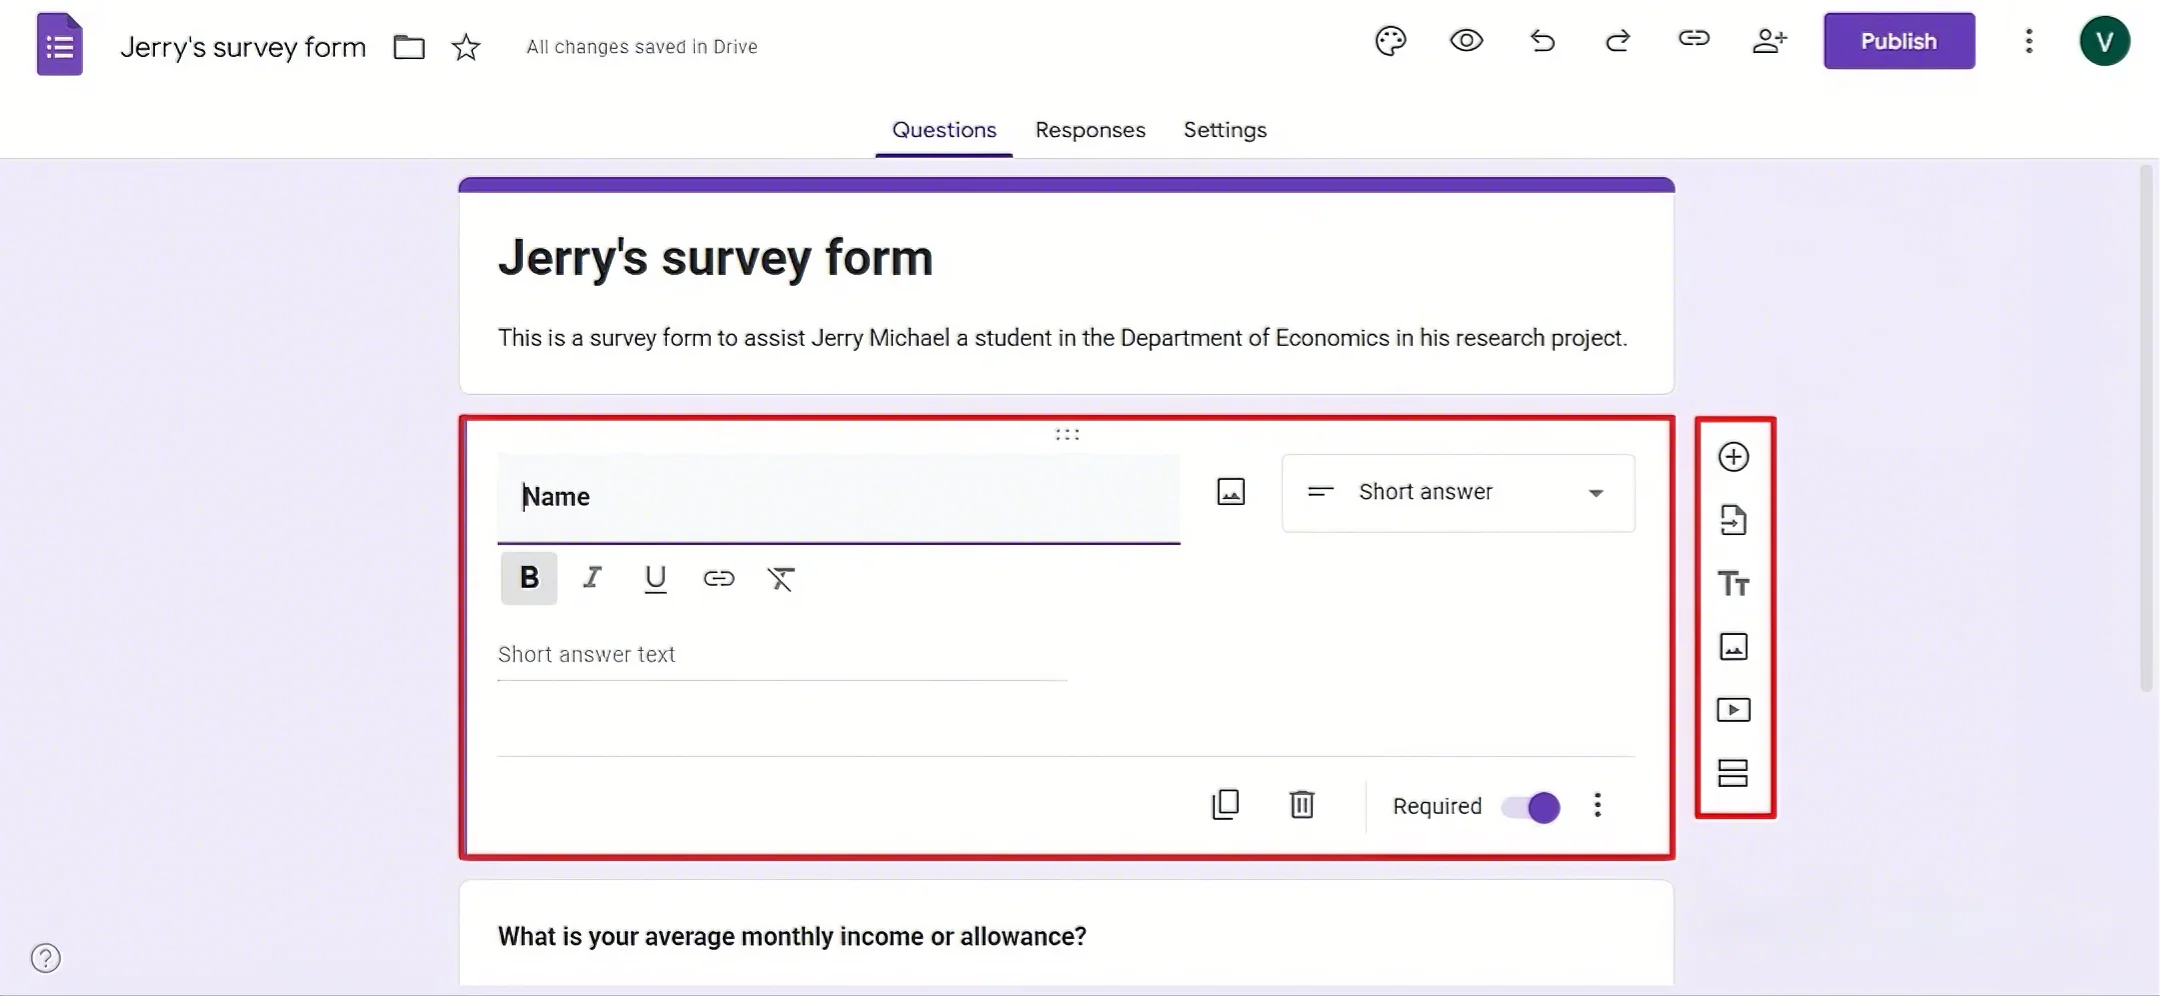
Task: Open the form's three-dot overflow menu
Action: click(2028, 40)
